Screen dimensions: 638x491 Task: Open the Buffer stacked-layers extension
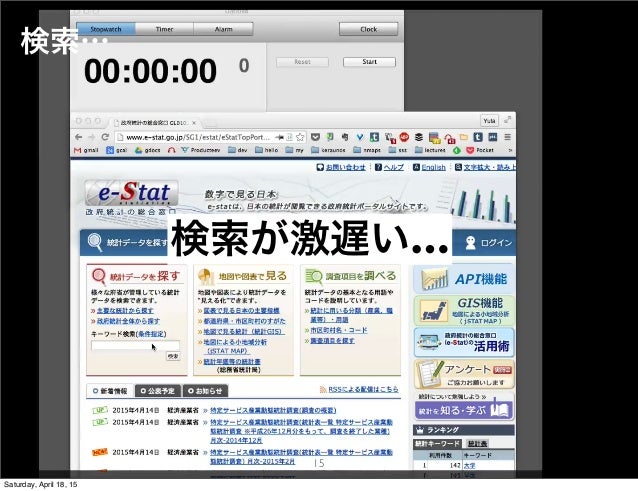419,137
